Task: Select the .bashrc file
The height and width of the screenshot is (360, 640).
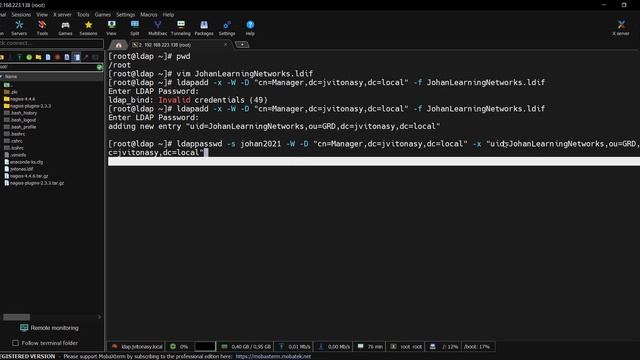Action: click(15, 134)
